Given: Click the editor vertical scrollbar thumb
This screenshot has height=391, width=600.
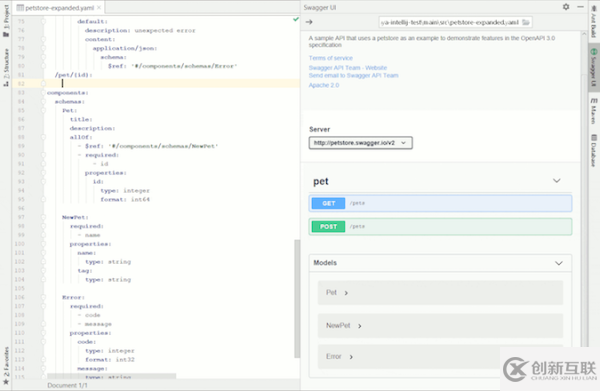Looking at the screenshot, I should coord(297,298).
